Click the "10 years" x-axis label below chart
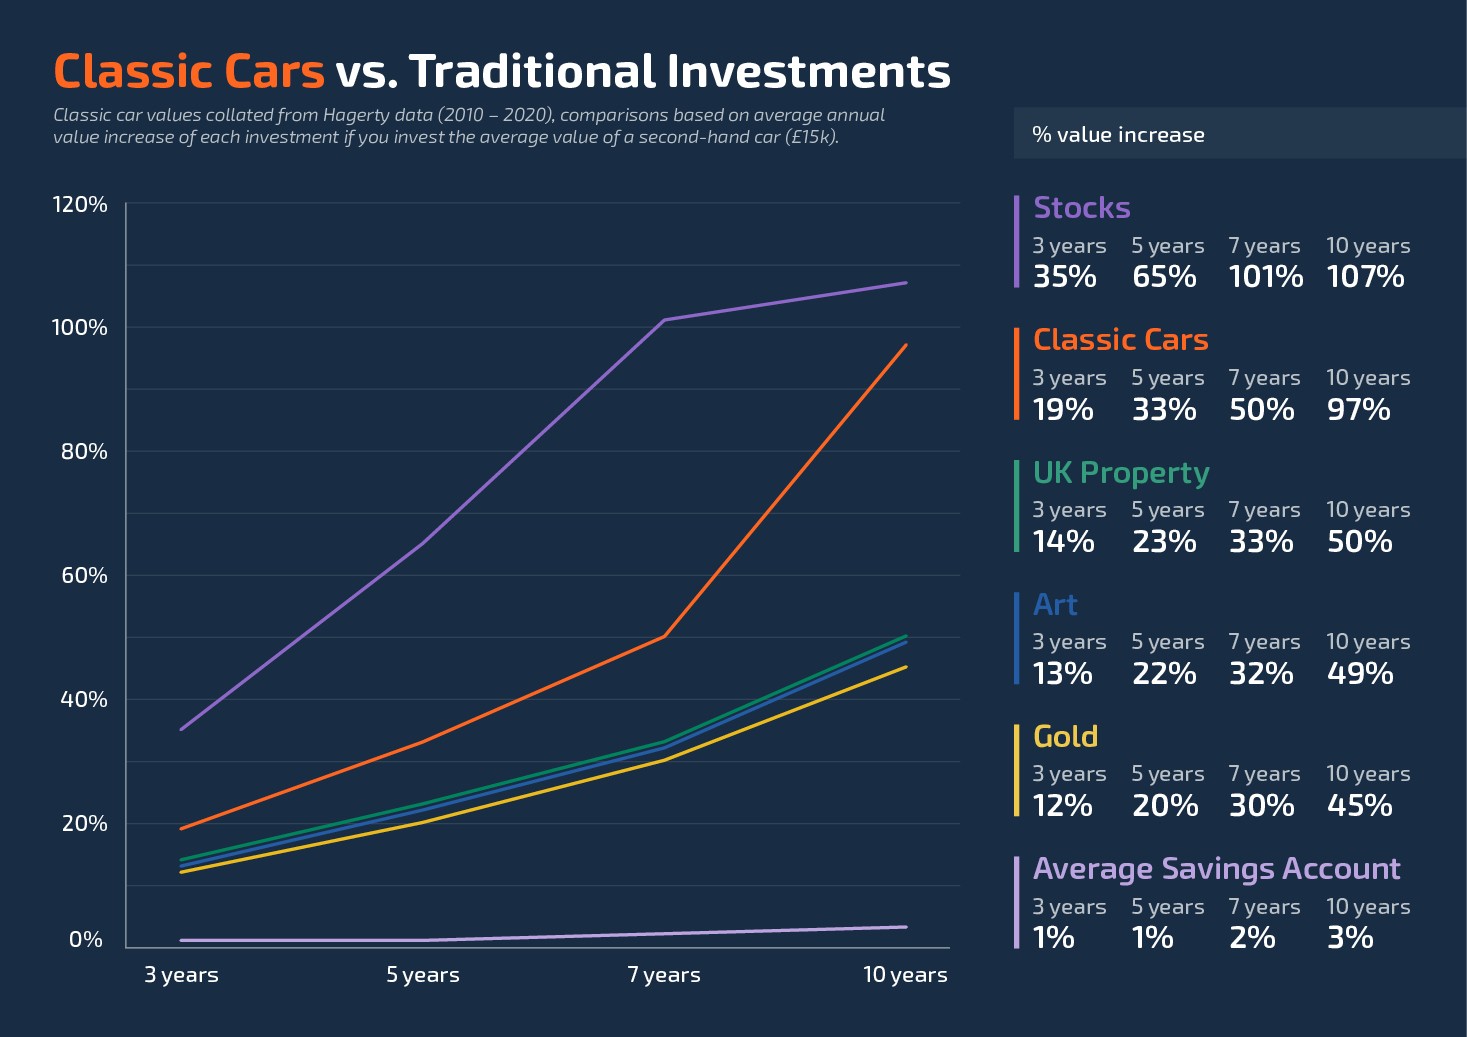Image resolution: width=1467 pixels, height=1037 pixels. [905, 975]
